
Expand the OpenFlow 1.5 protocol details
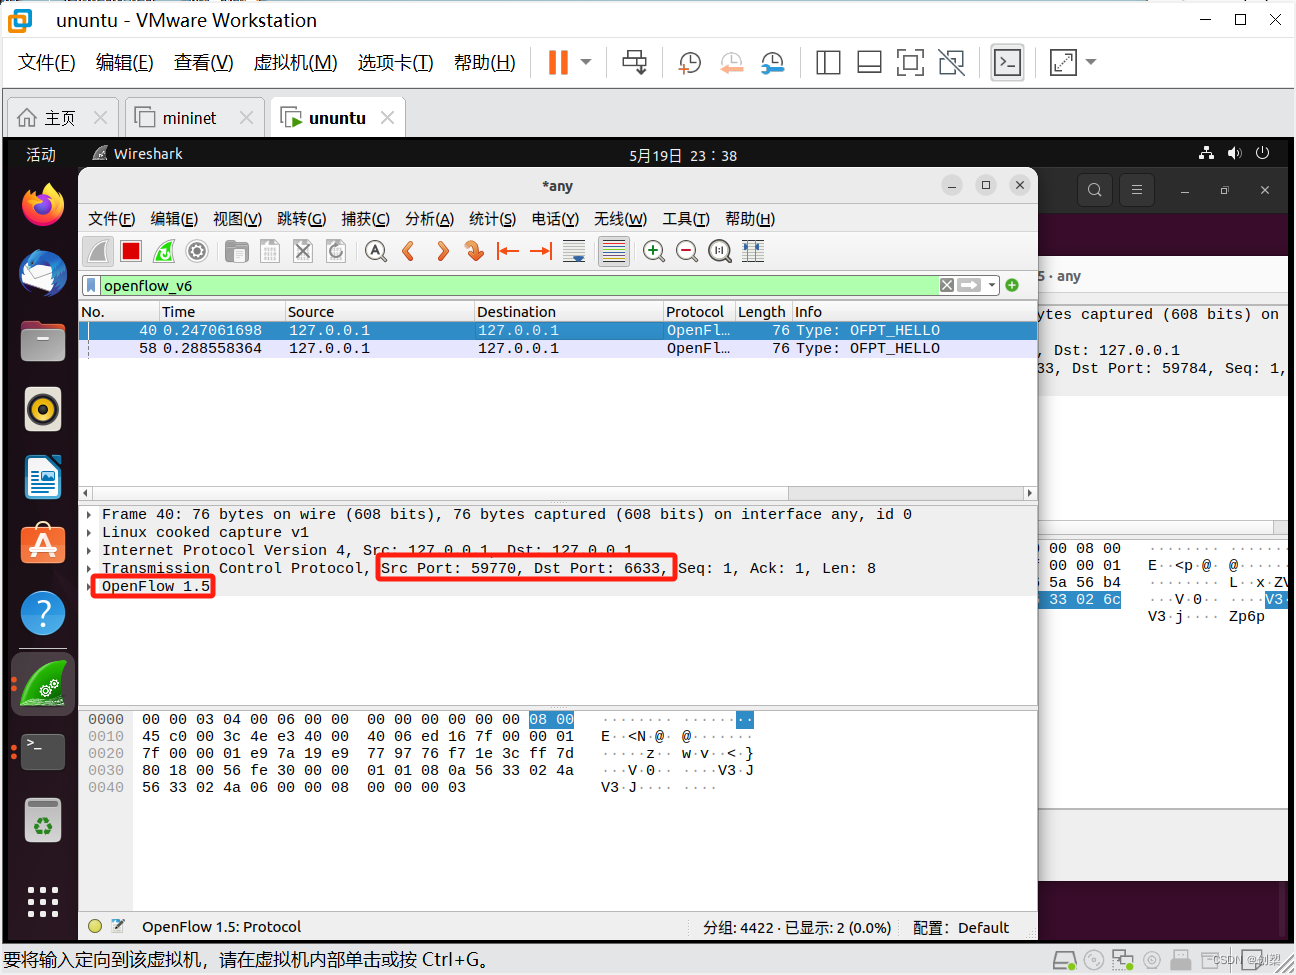(88, 586)
